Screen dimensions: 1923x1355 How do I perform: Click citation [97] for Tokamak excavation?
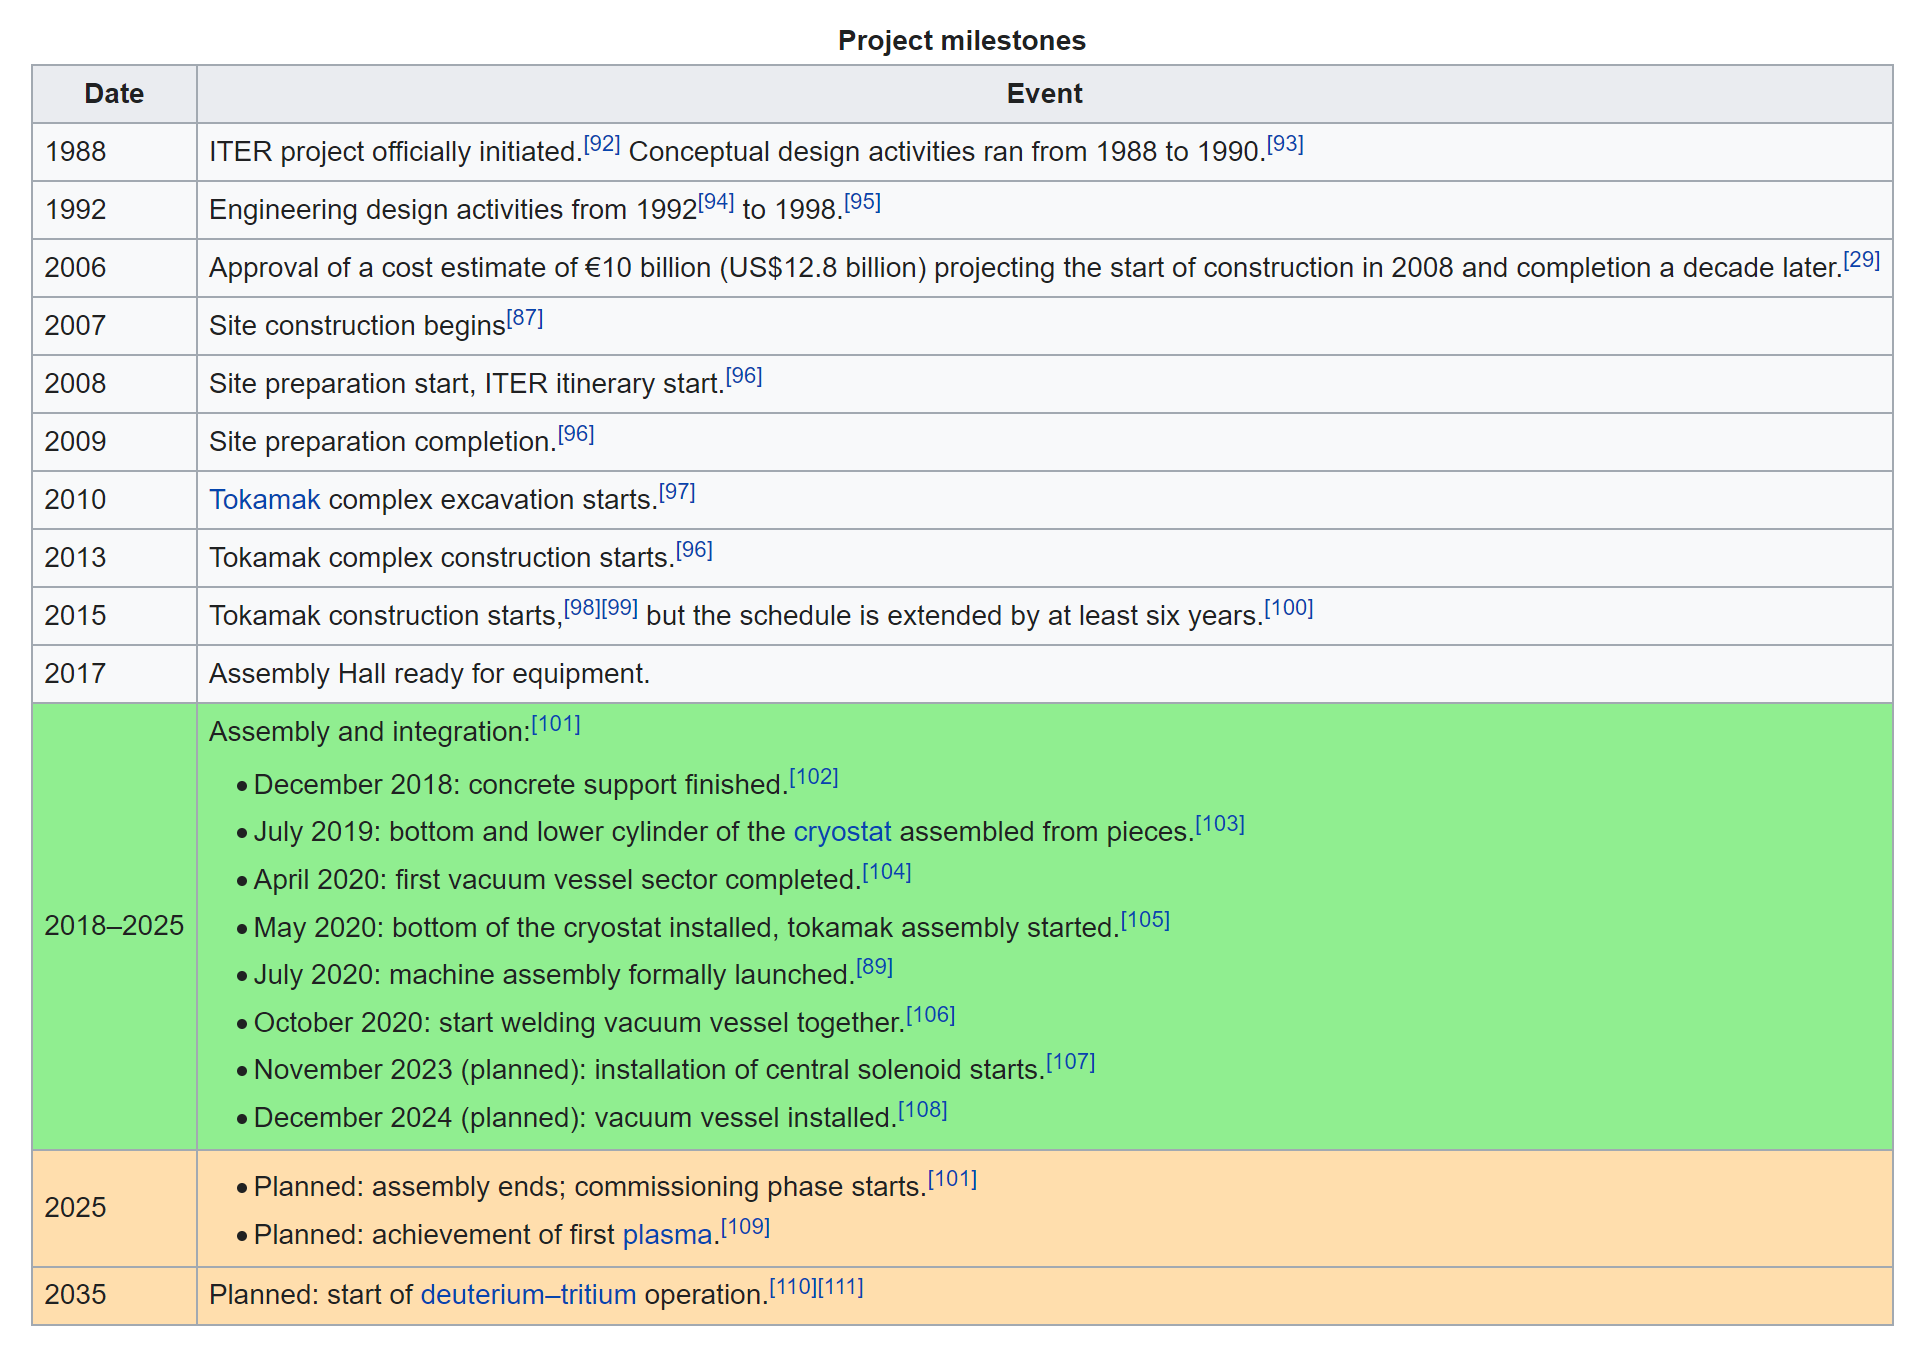tap(677, 492)
